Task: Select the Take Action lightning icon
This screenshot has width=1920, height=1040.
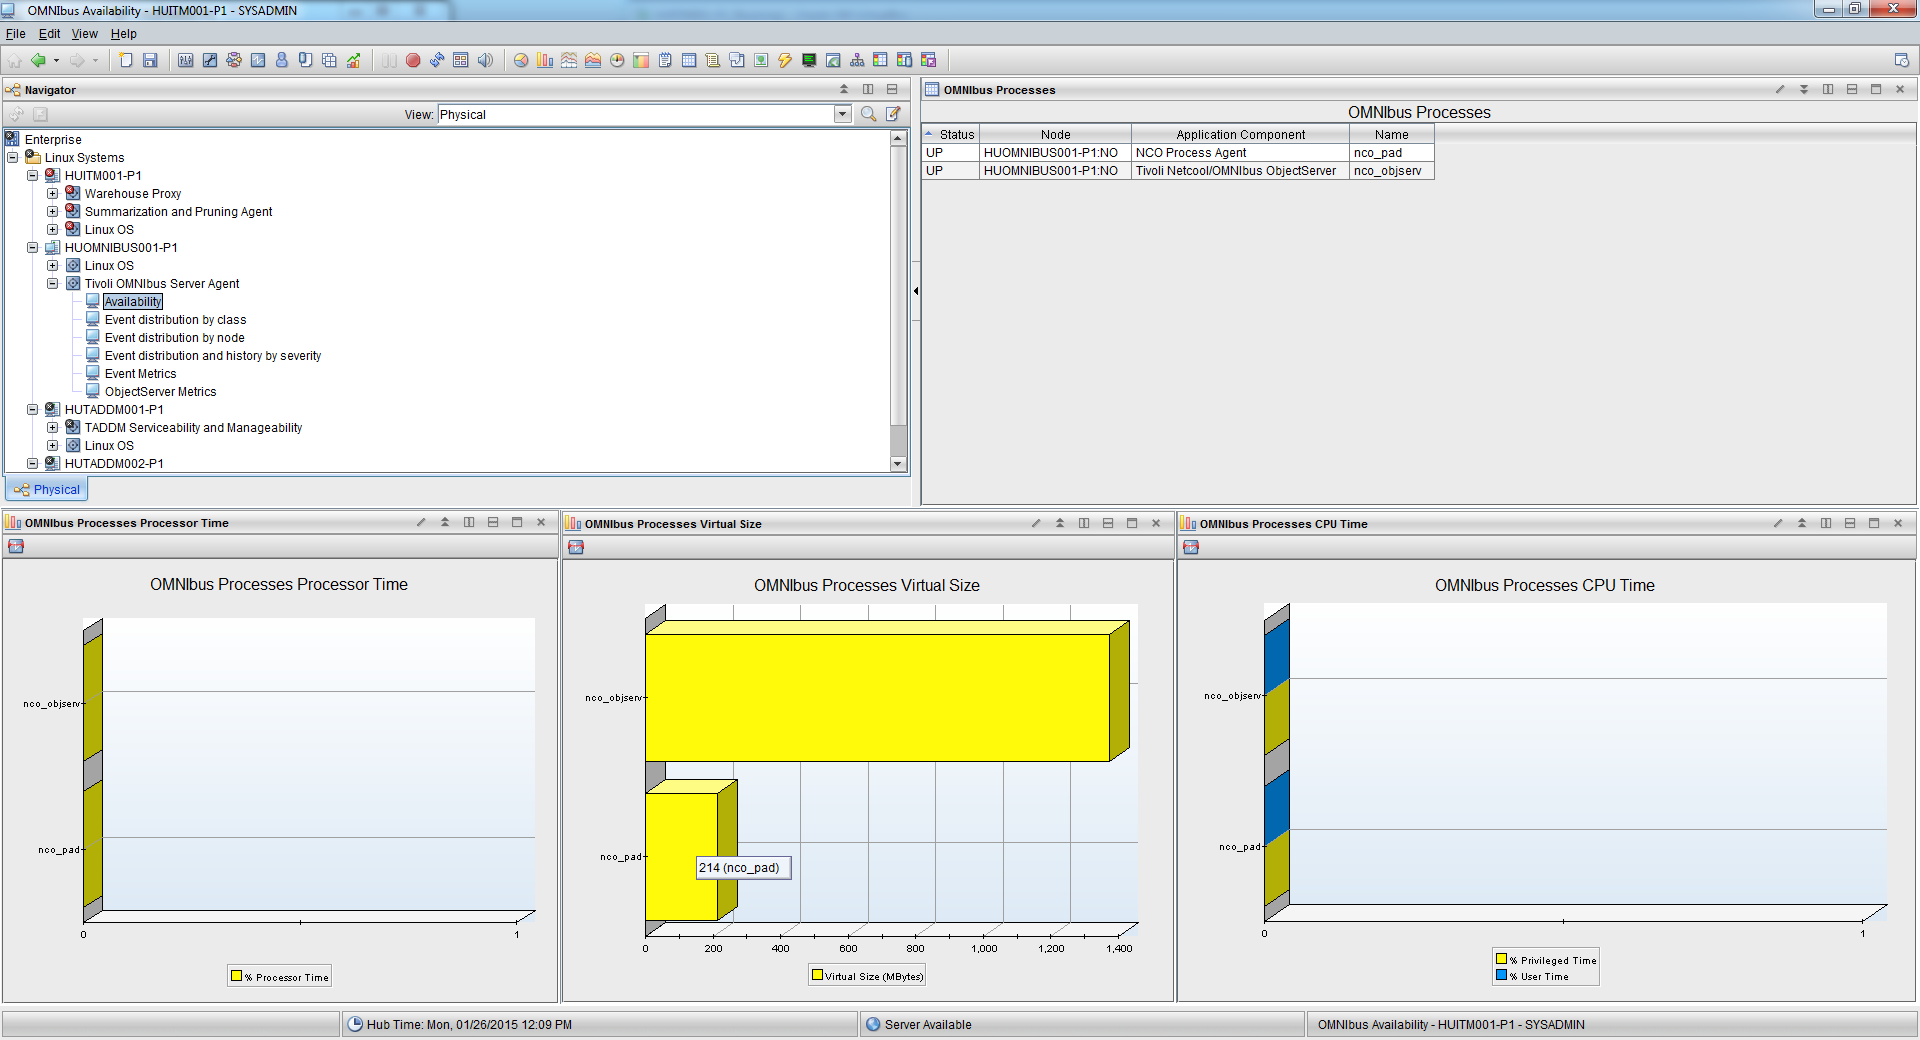Action: click(x=785, y=60)
